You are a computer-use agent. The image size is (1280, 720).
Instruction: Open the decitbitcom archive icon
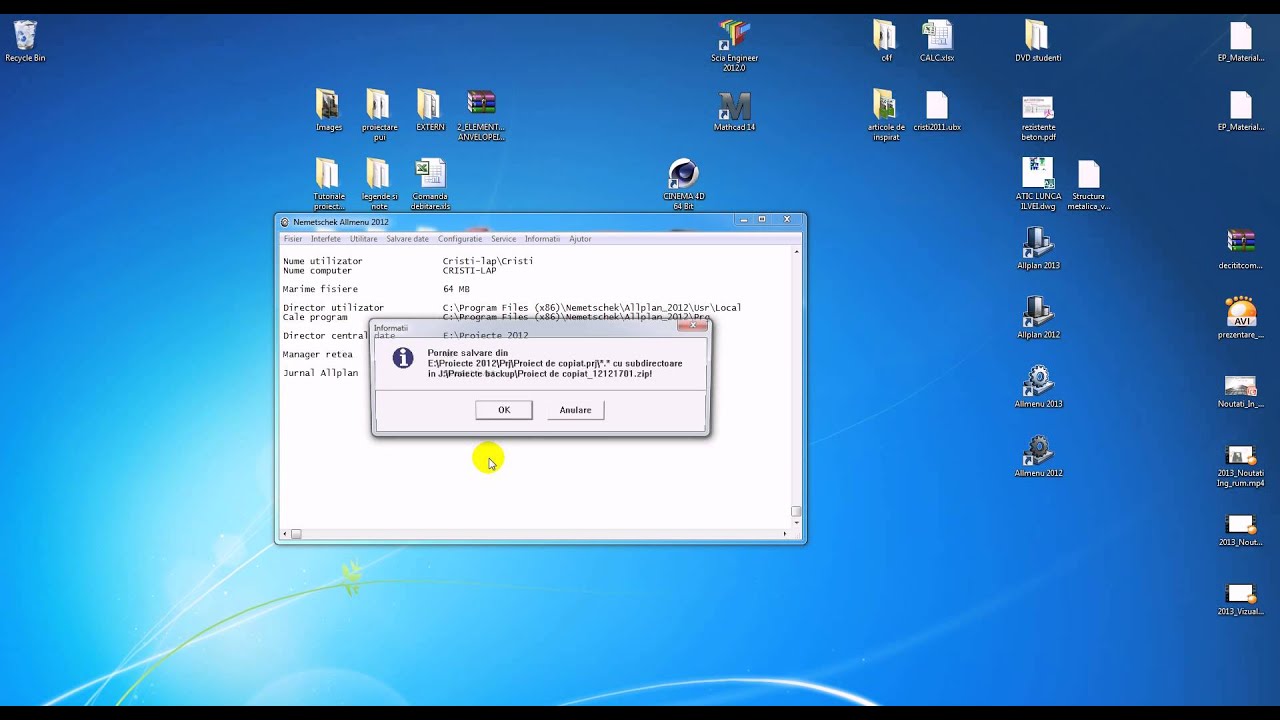pos(1241,249)
